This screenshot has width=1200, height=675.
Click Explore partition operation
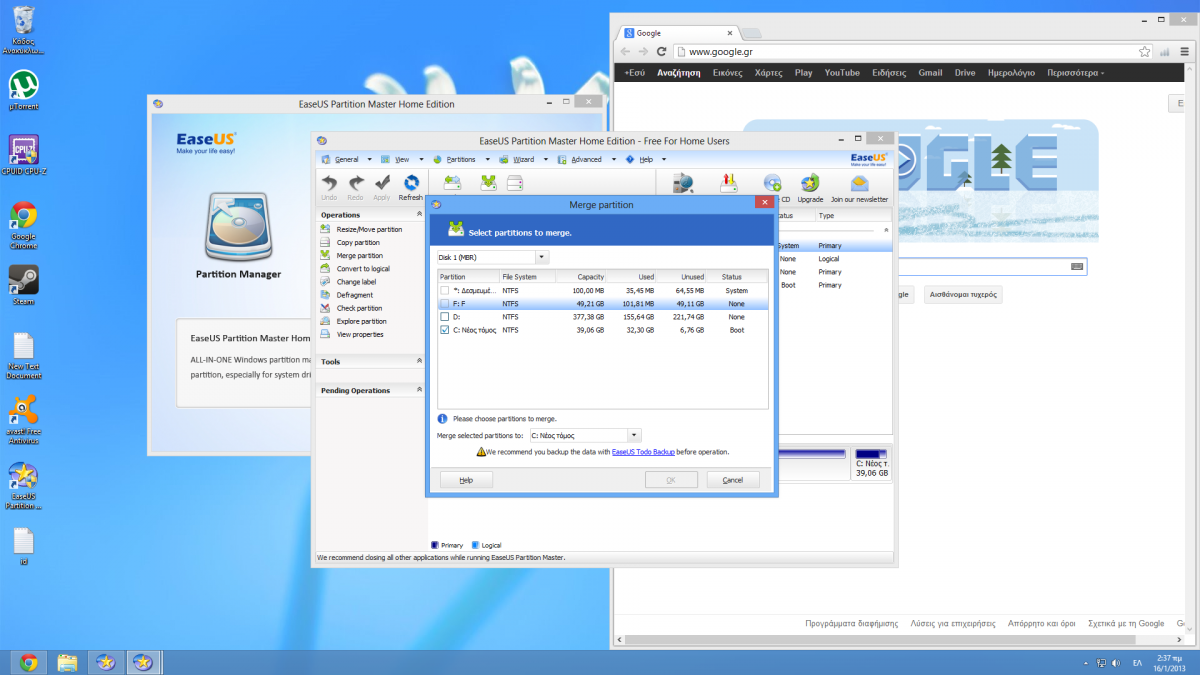[x=361, y=321]
